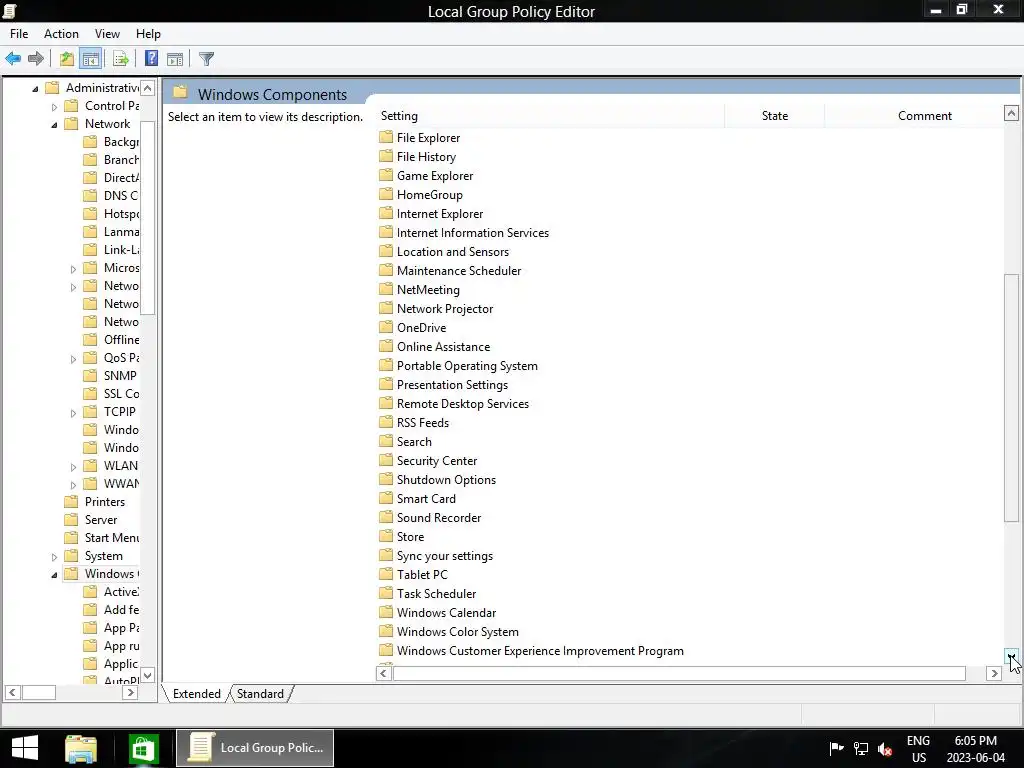Screen dimensions: 1024x768
Task: Select Internet Explorer in the settings list
Action: 440,214
